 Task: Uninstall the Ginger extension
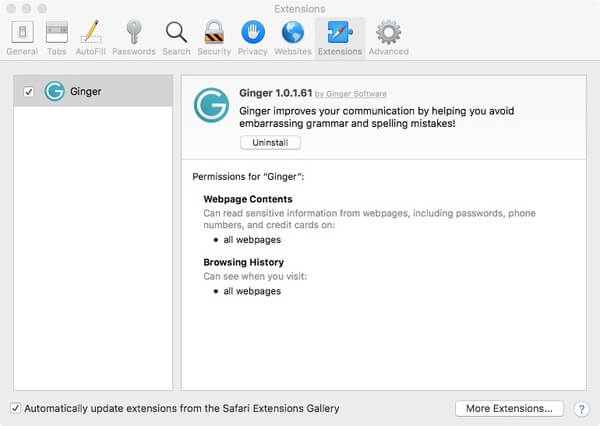270,142
